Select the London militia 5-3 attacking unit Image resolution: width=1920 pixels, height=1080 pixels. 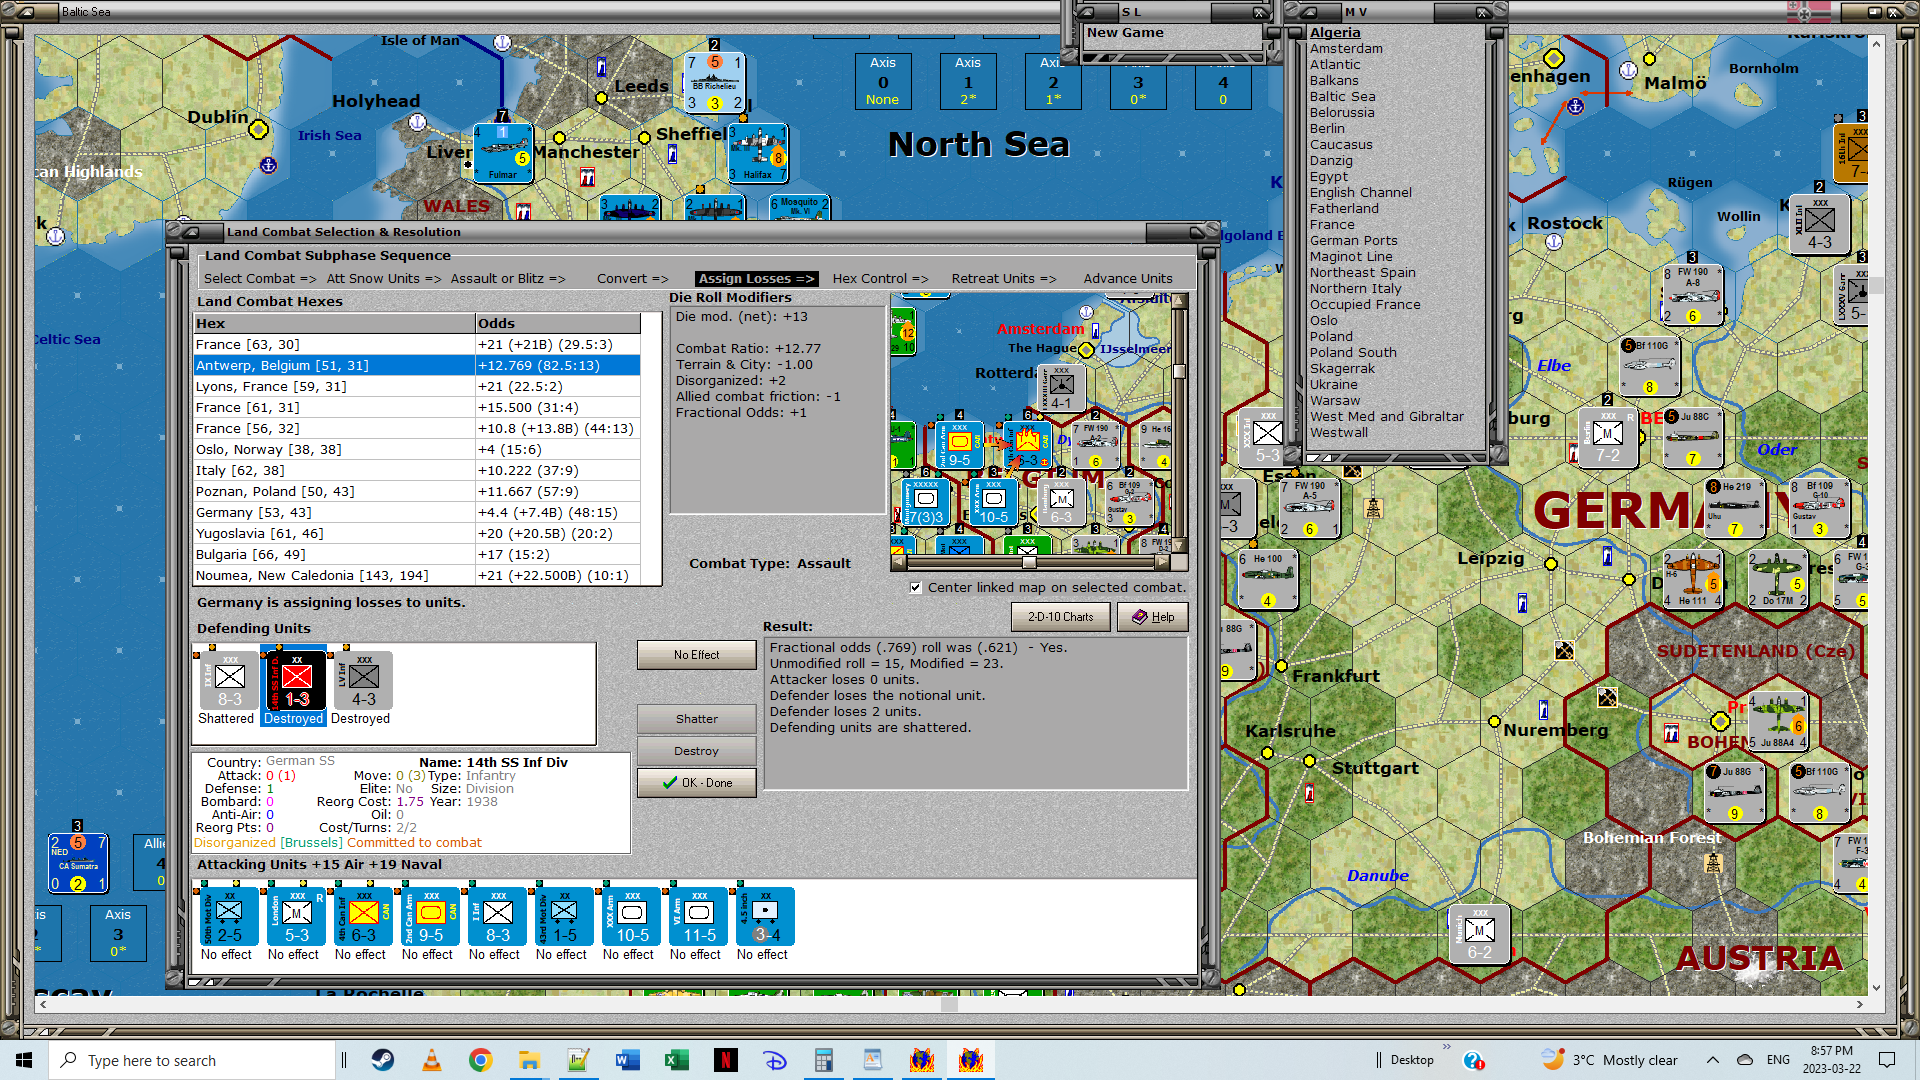click(x=296, y=916)
